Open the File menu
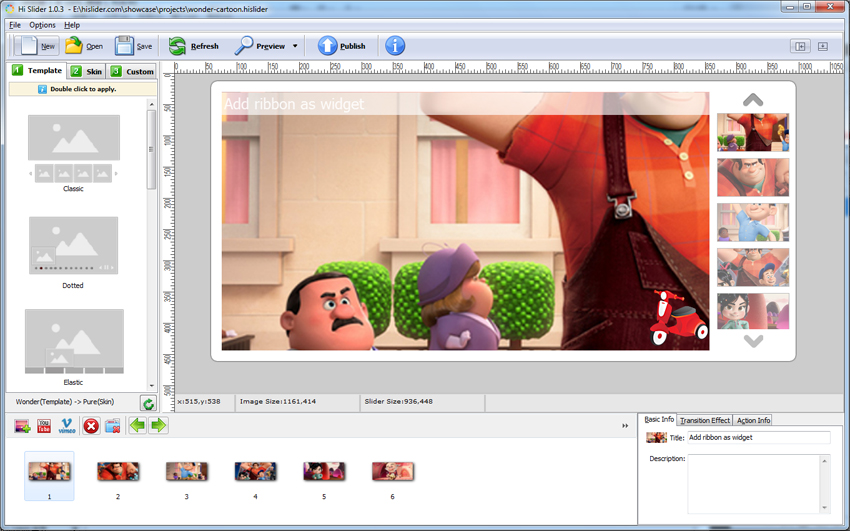850x531 pixels. 15,25
